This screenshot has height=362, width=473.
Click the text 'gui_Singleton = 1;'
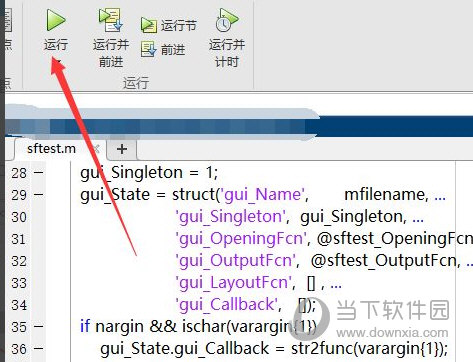coord(149,173)
